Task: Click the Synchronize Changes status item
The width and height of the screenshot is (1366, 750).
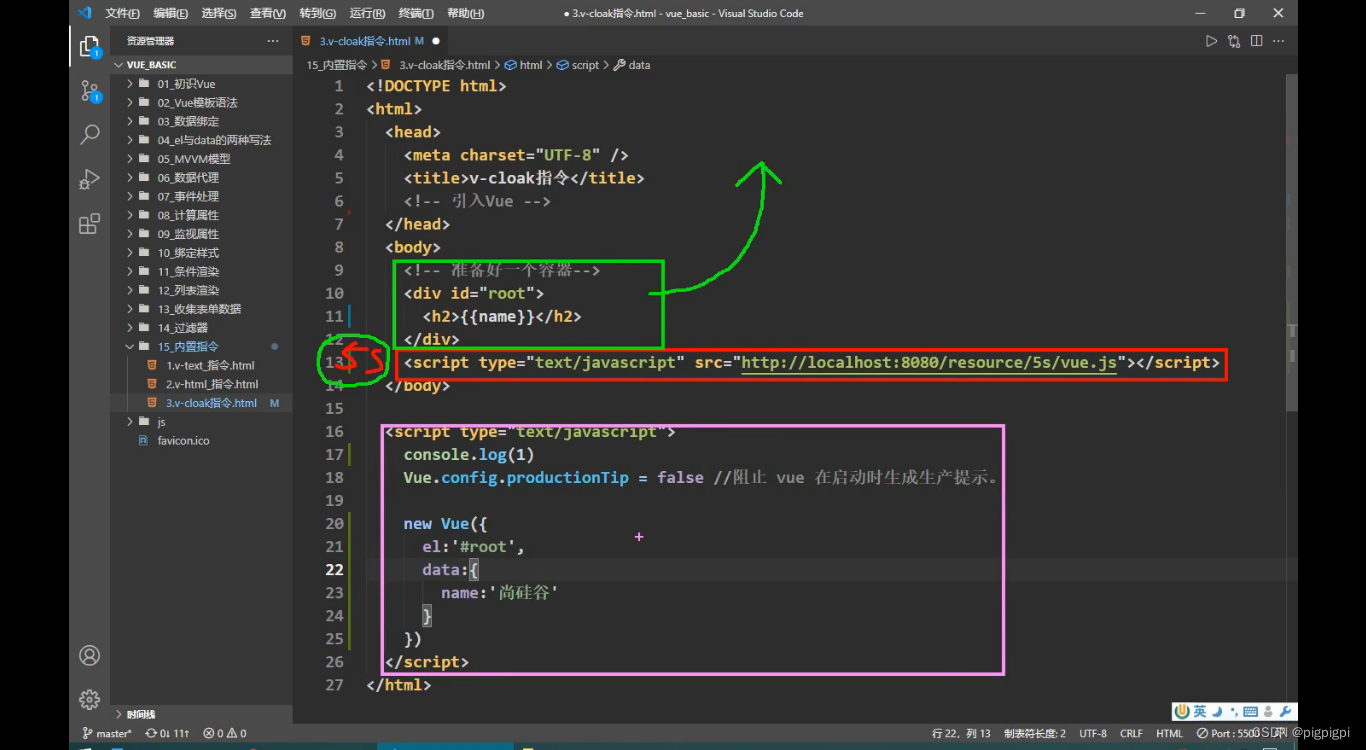Action: click(167, 733)
